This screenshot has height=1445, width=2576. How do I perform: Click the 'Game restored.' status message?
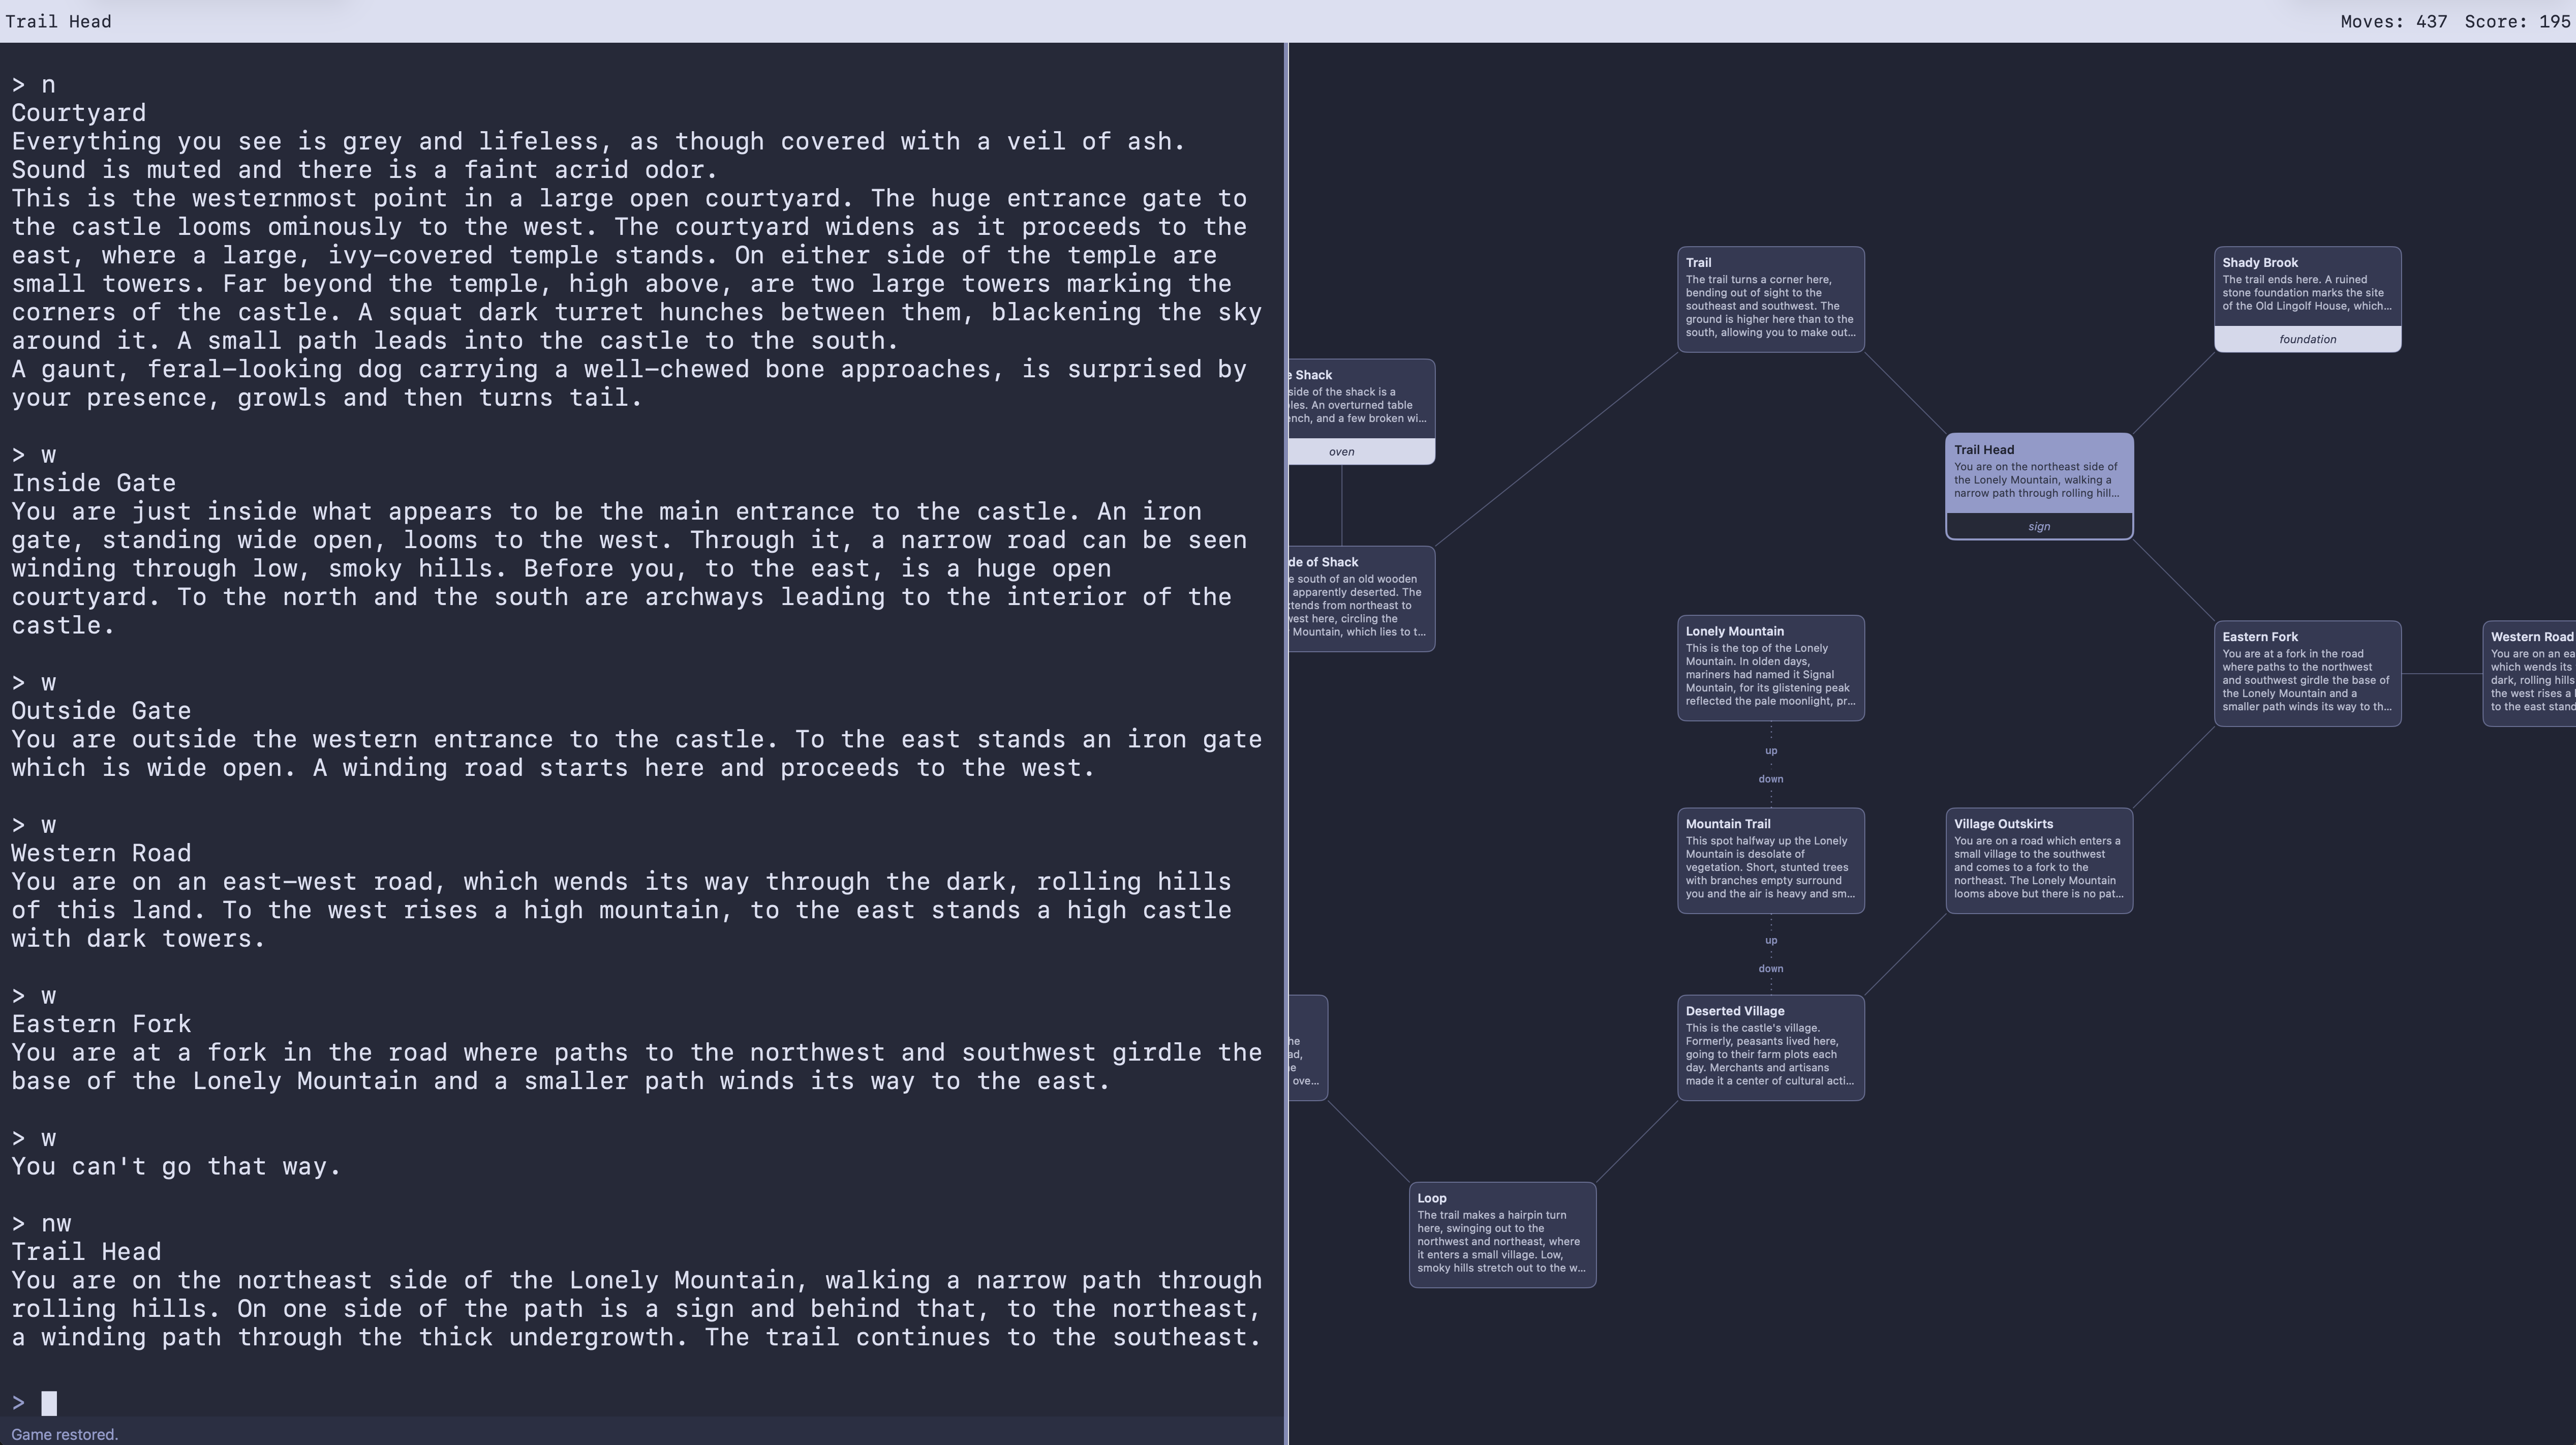pos(65,1434)
